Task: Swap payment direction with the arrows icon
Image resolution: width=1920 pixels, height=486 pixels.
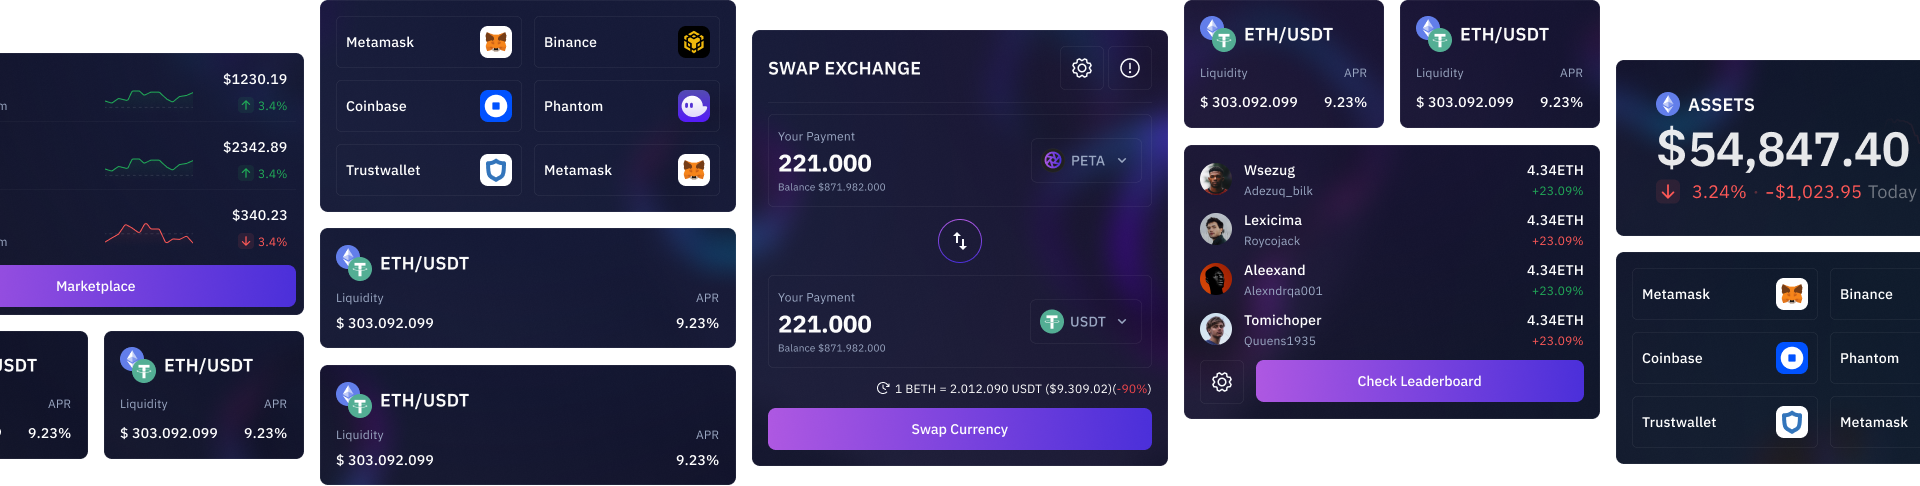Action: coord(960,241)
